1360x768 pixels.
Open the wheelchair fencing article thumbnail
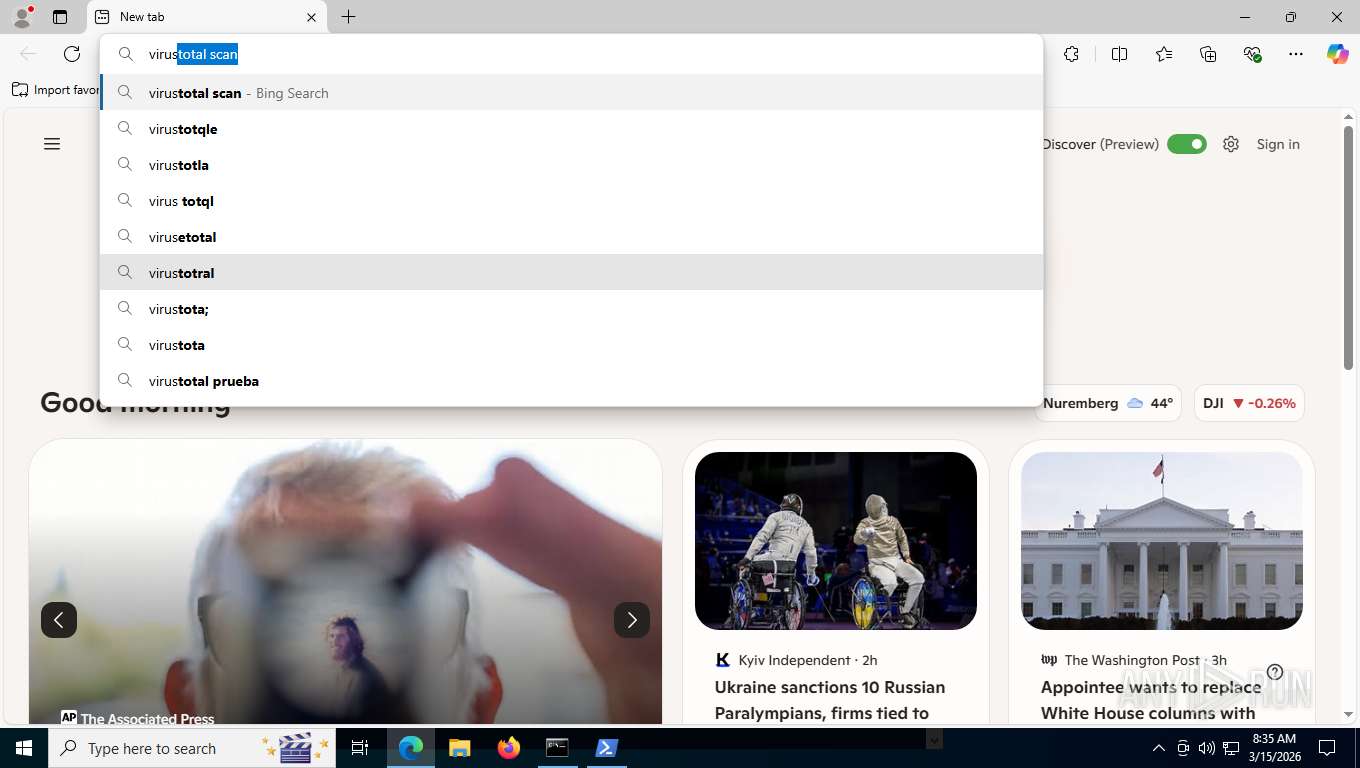[x=836, y=541]
